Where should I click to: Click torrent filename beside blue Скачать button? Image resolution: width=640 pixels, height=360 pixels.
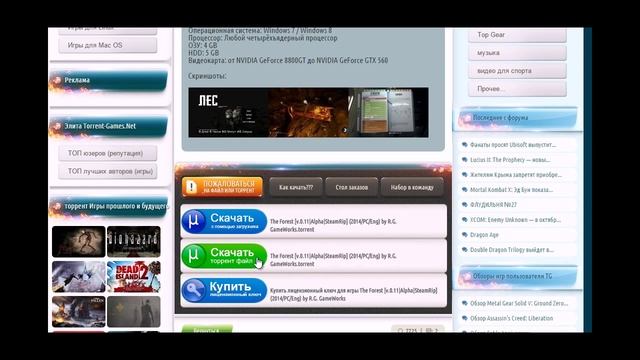coord(333,225)
